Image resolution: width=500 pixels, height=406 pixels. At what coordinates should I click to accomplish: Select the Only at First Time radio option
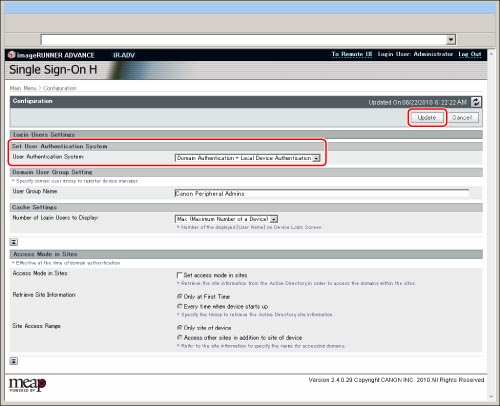(180, 296)
